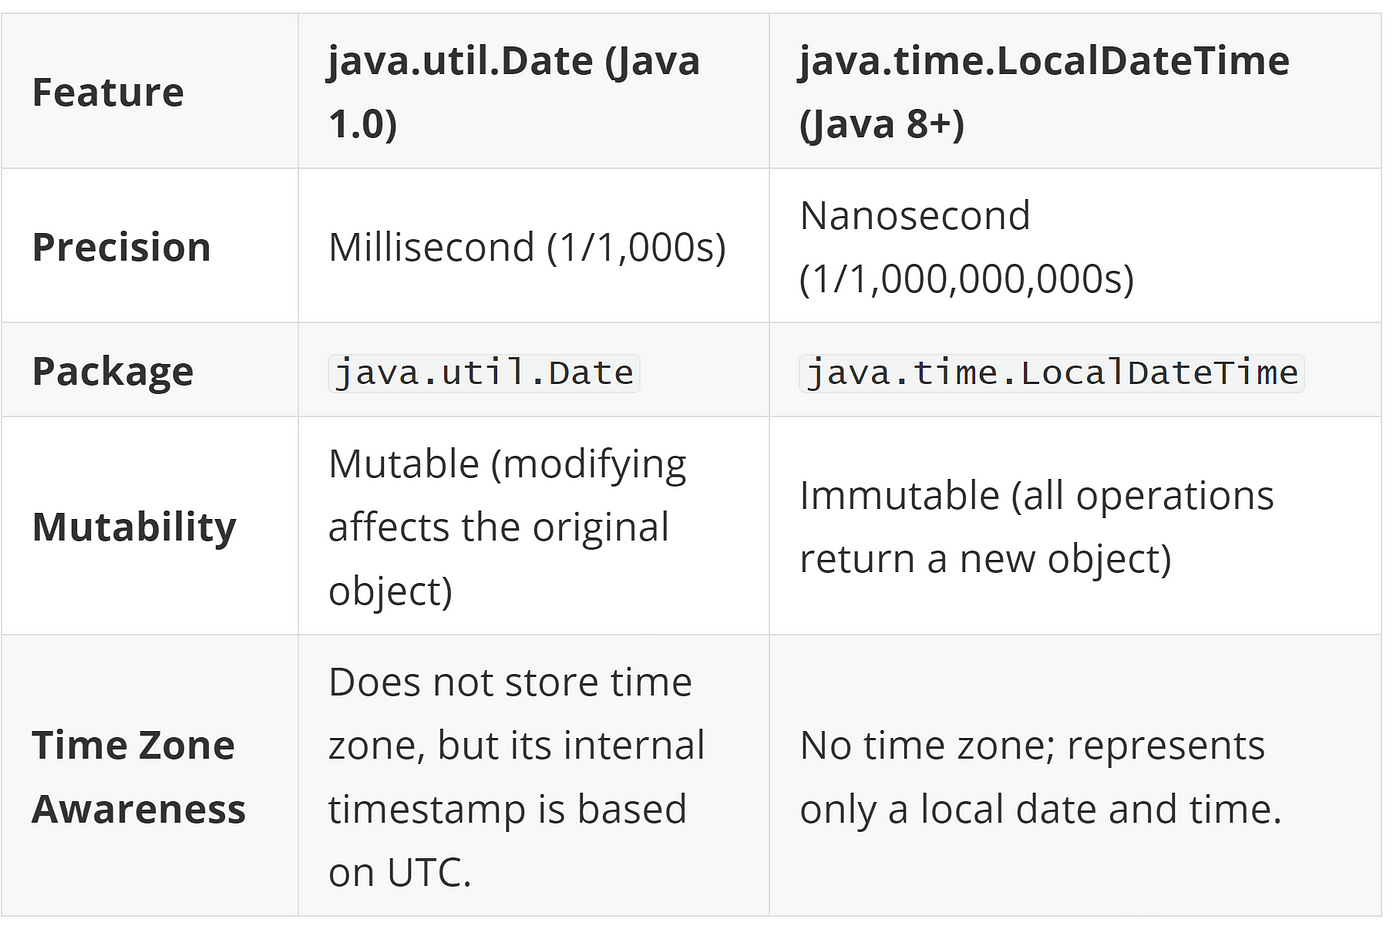Click the Immutable (all operations) cell
Screen dimensions: 1400x930
[x=1075, y=526]
